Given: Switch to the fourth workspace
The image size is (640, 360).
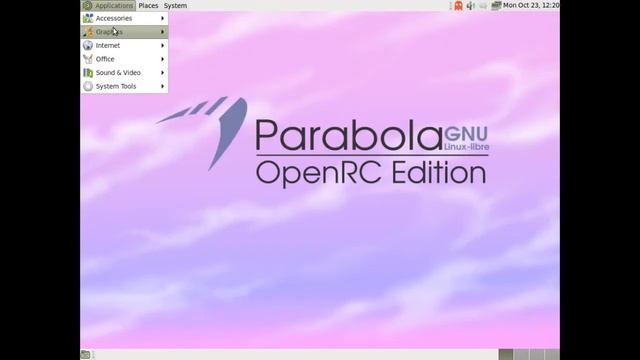Looking at the screenshot, I should click(x=552, y=355).
